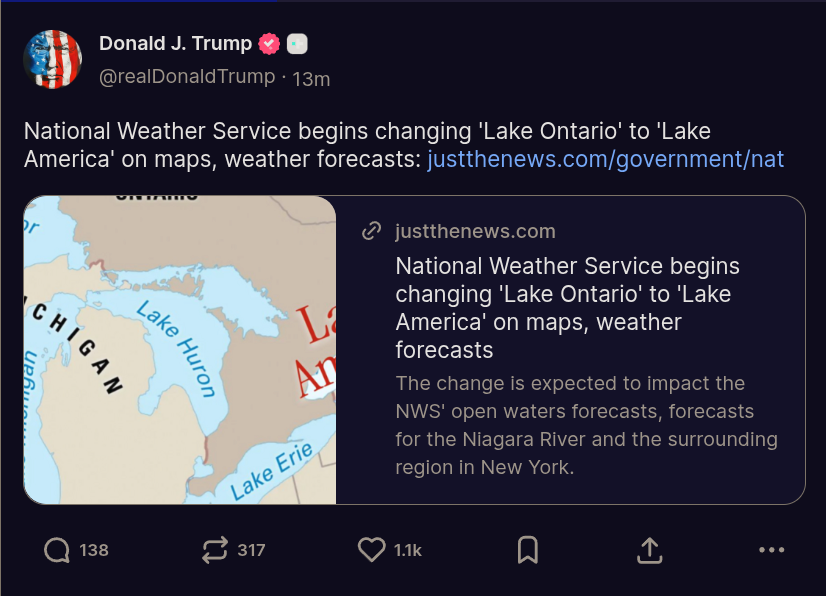
Task: Like the post with heart icon
Action: coord(372,550)
